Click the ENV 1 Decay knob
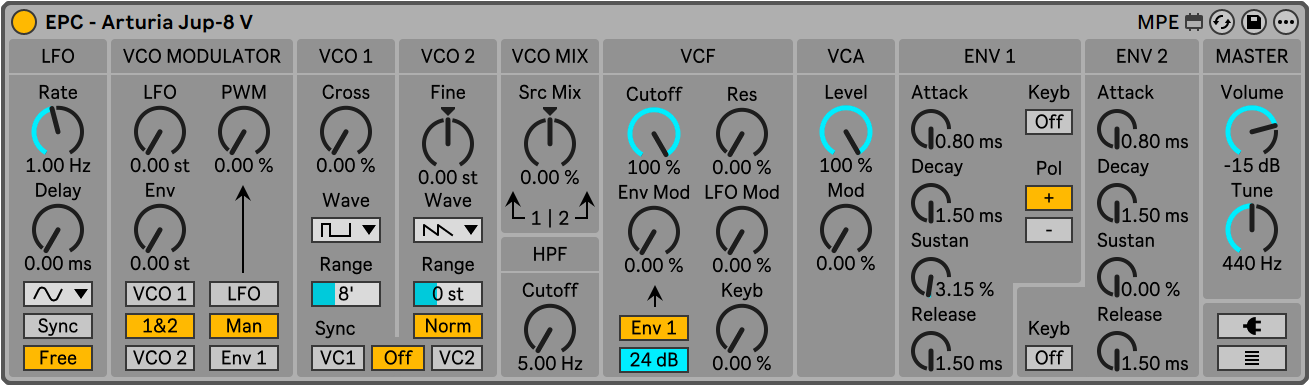 930,202
